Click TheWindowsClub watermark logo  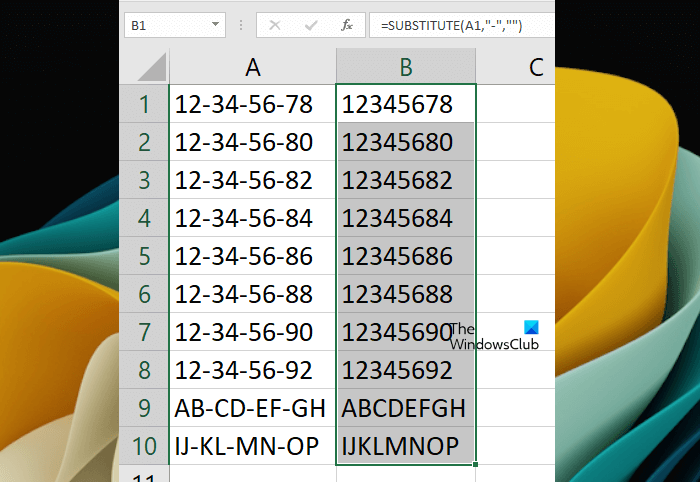[x=494, y=336]
